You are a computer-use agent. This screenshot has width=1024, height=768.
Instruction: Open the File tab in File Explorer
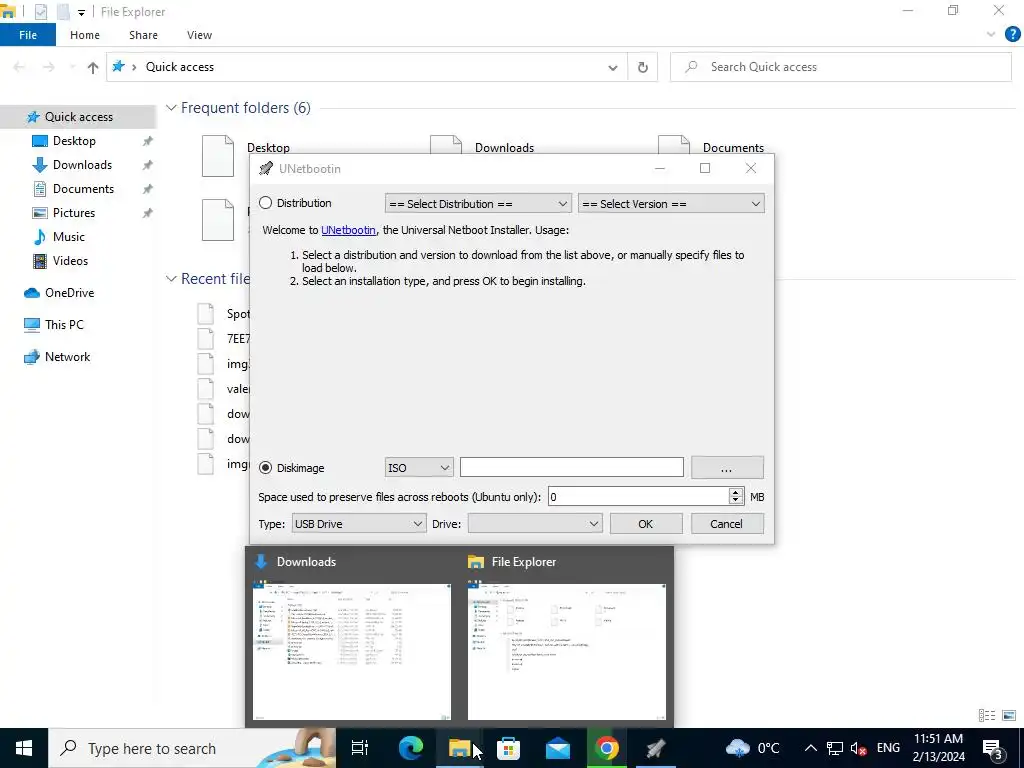[27, 35]
